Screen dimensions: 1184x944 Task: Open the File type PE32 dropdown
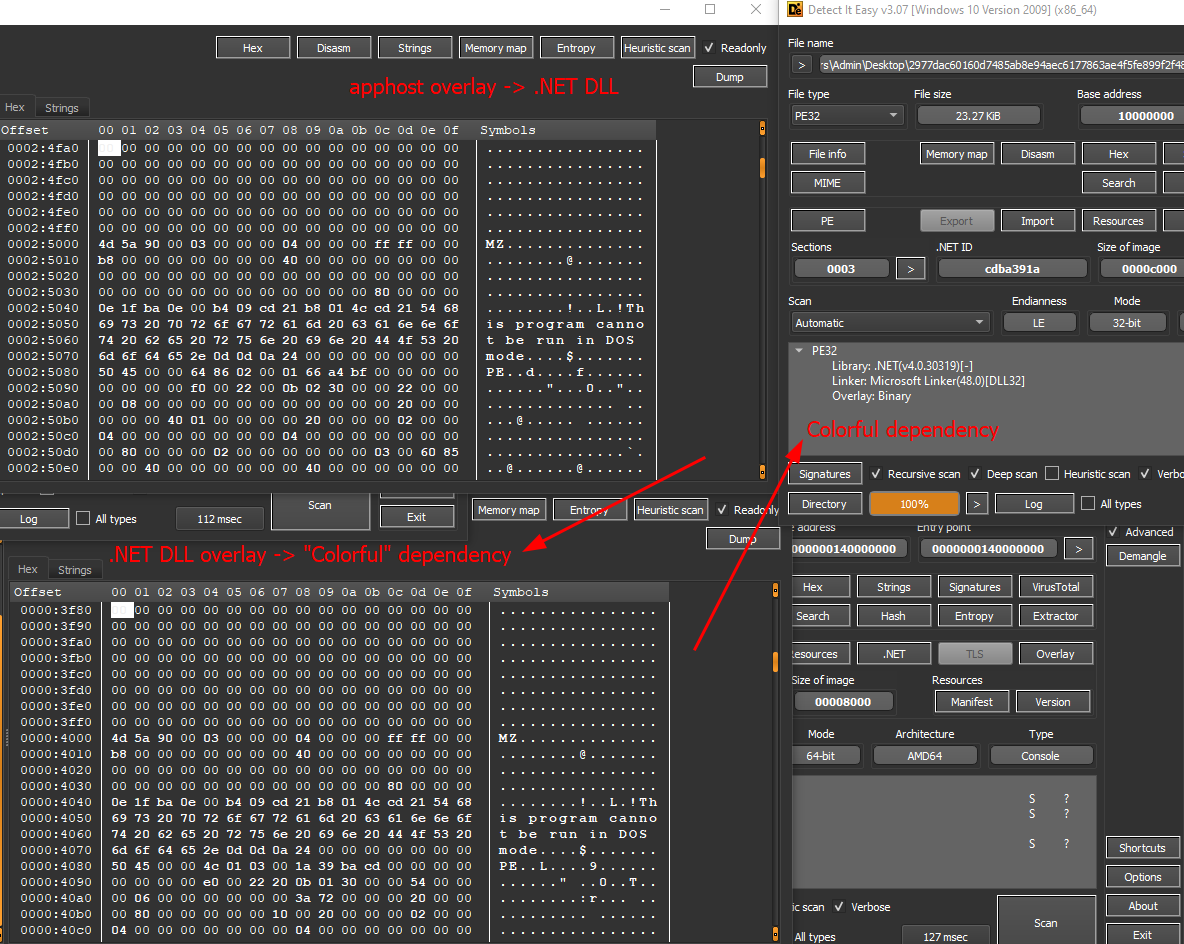tap(846, 116)
